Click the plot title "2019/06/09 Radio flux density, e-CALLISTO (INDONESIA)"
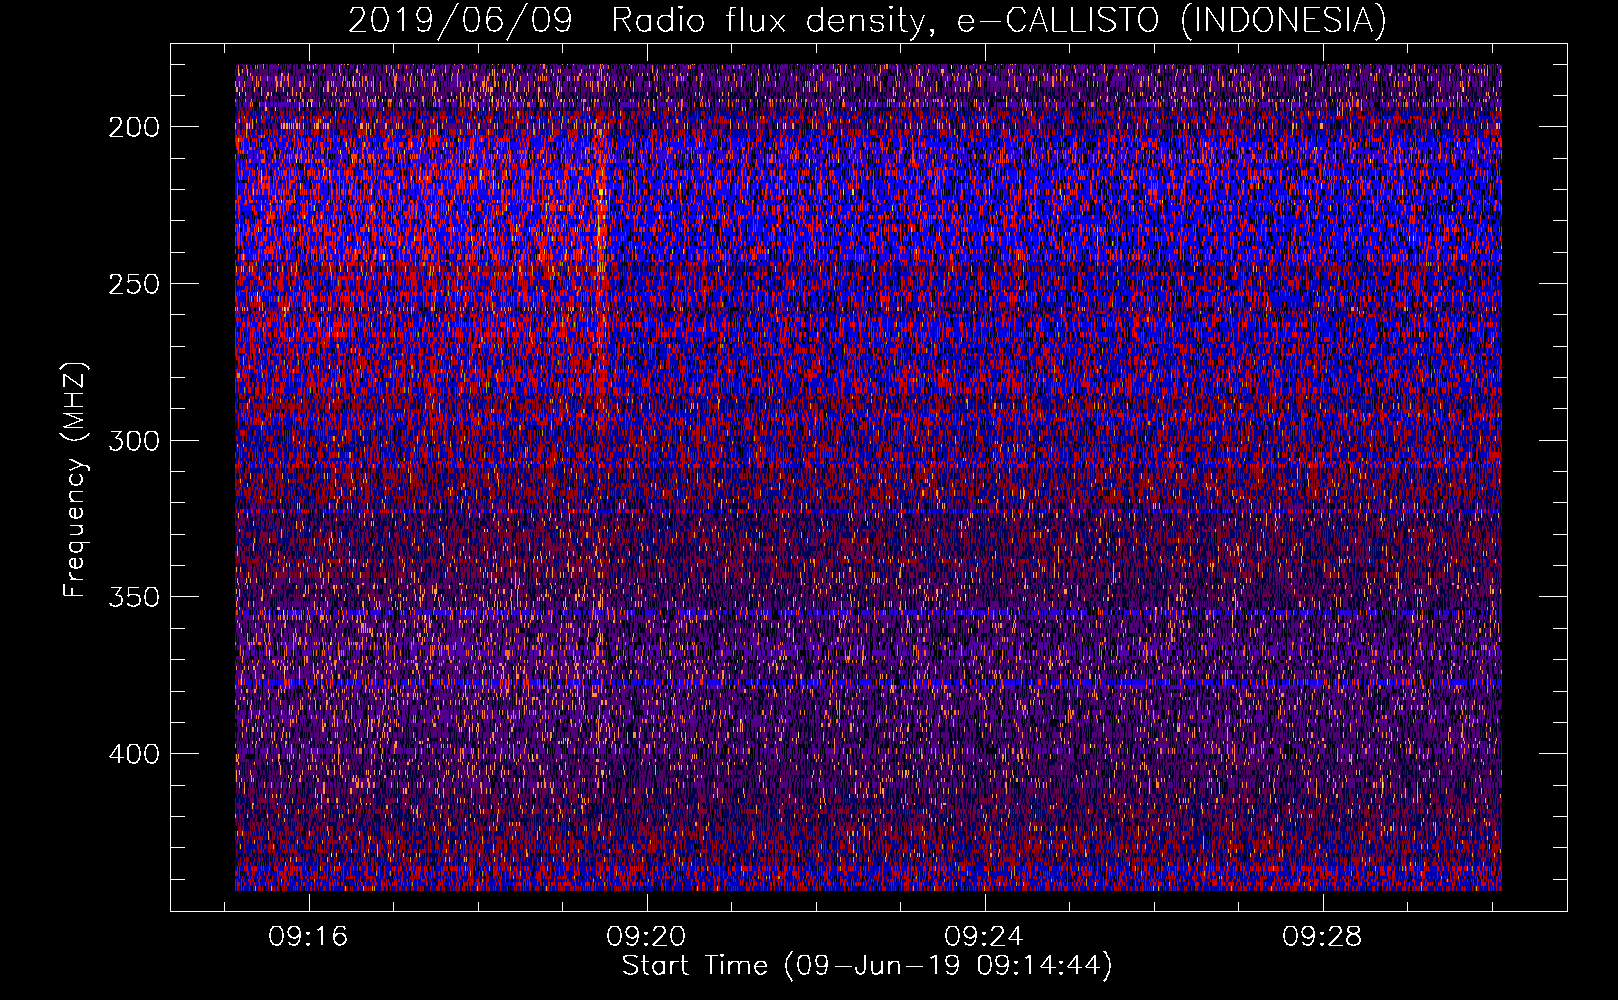This screenshot has width=1618, height=1000. click(867, 20)
